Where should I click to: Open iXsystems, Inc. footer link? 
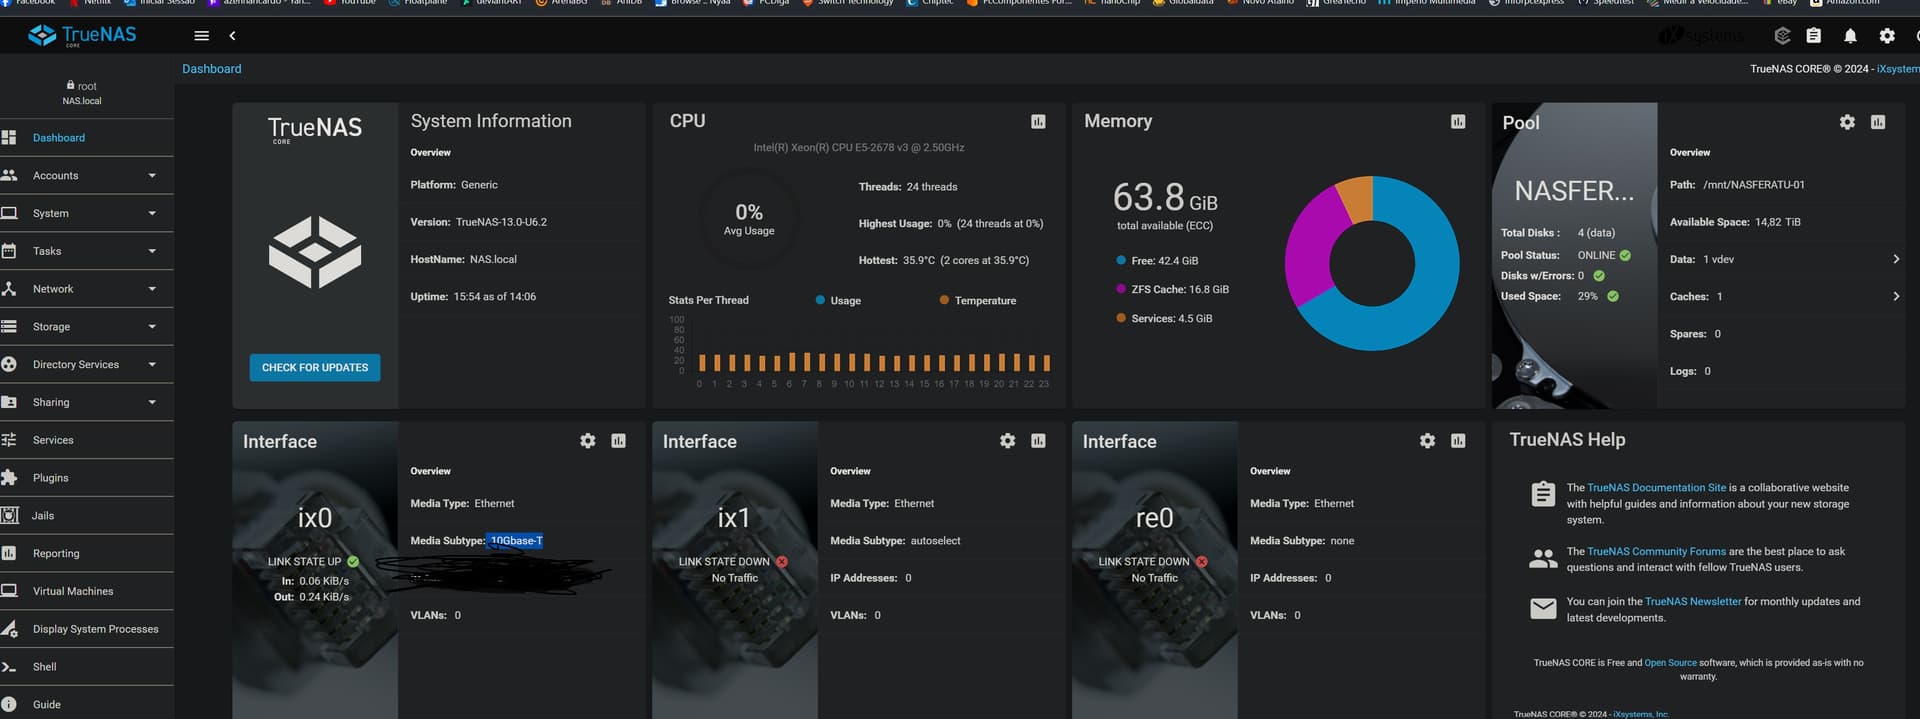point(1641,714)
